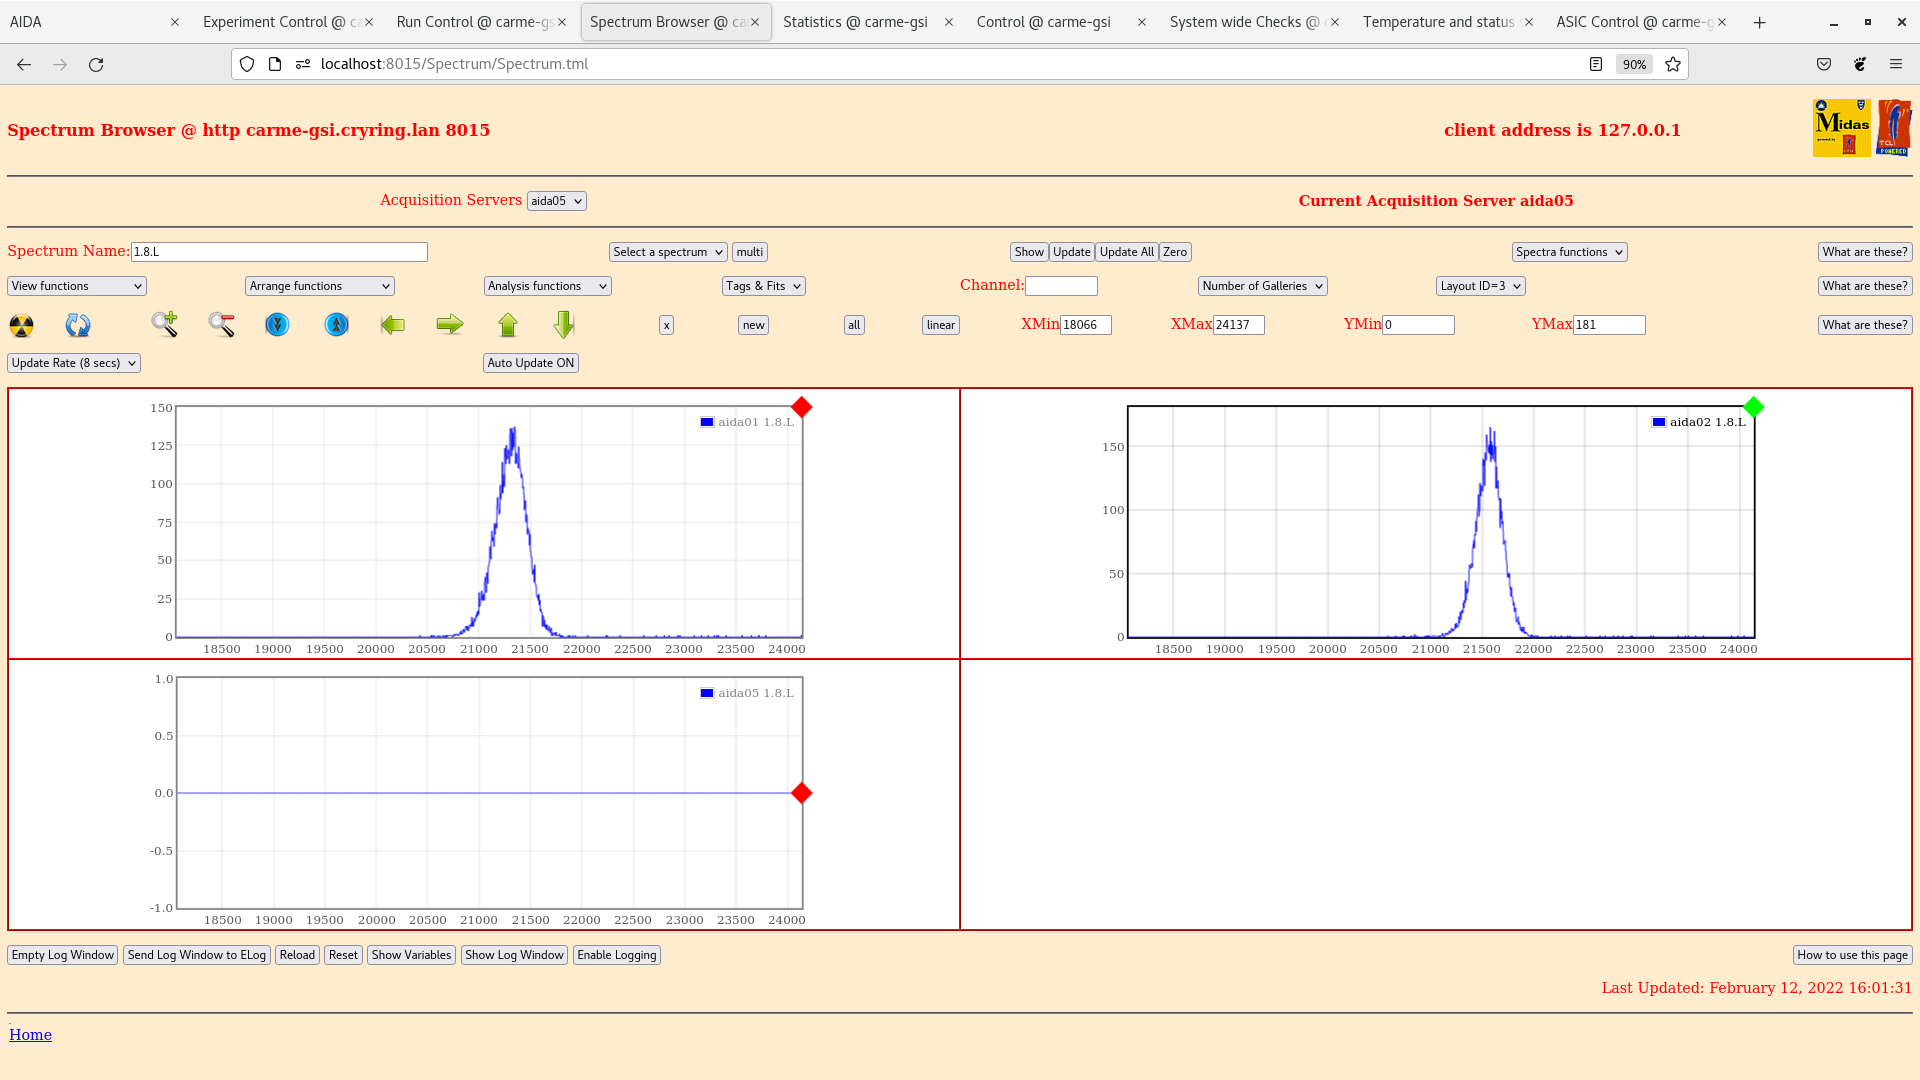Click the blue refresh arrows icon
This screenshot has width=1920, height=1080.
pyautogui.click(x=78, y=325)
